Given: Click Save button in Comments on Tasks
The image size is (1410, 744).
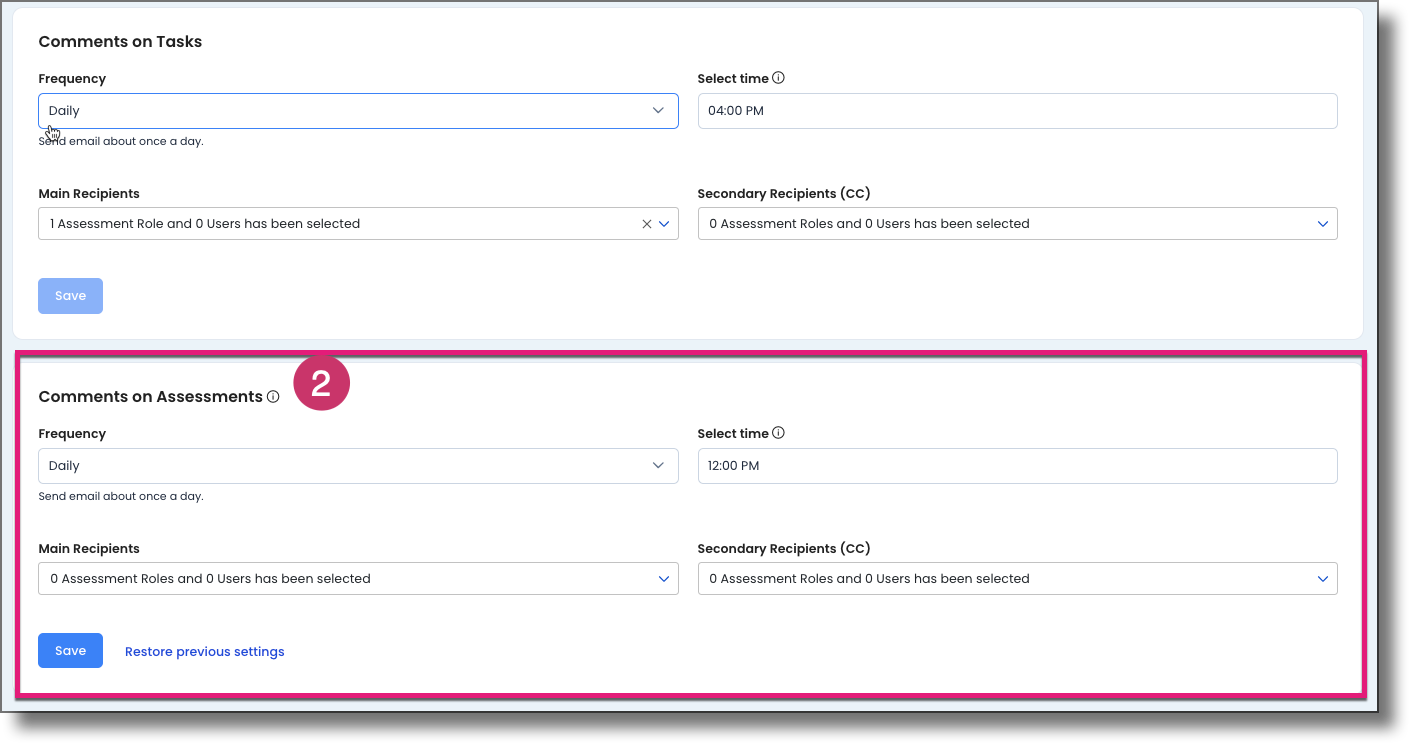Looking at the screenshot, I should point(70,296).
